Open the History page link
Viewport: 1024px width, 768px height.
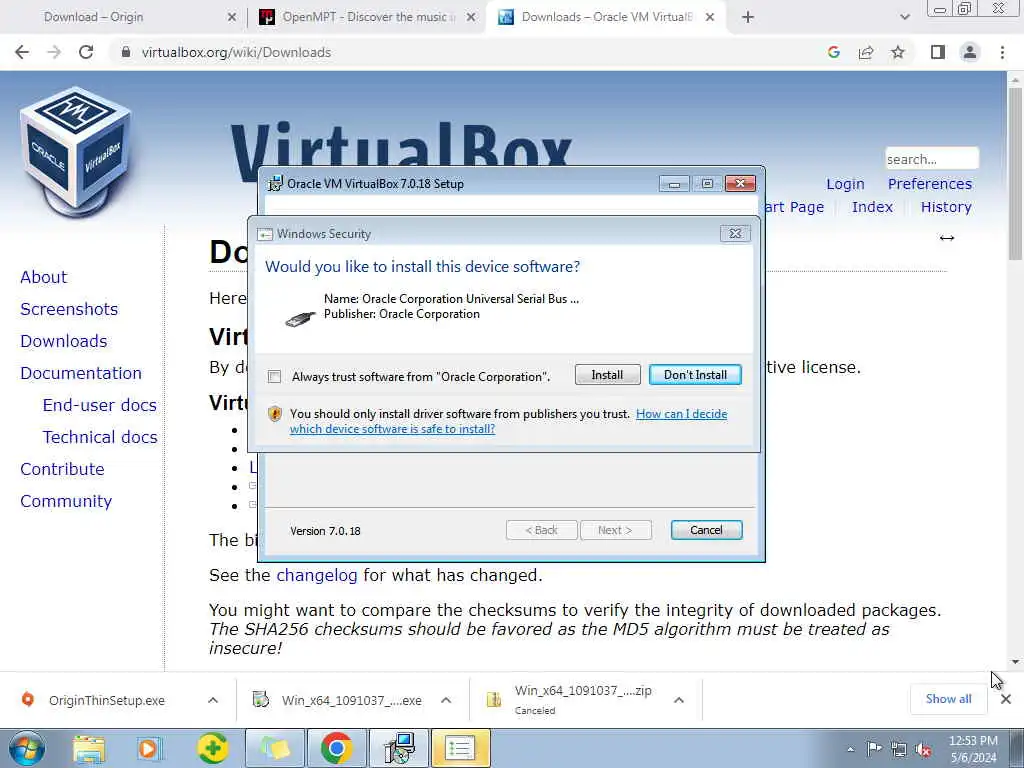(946, 207)
